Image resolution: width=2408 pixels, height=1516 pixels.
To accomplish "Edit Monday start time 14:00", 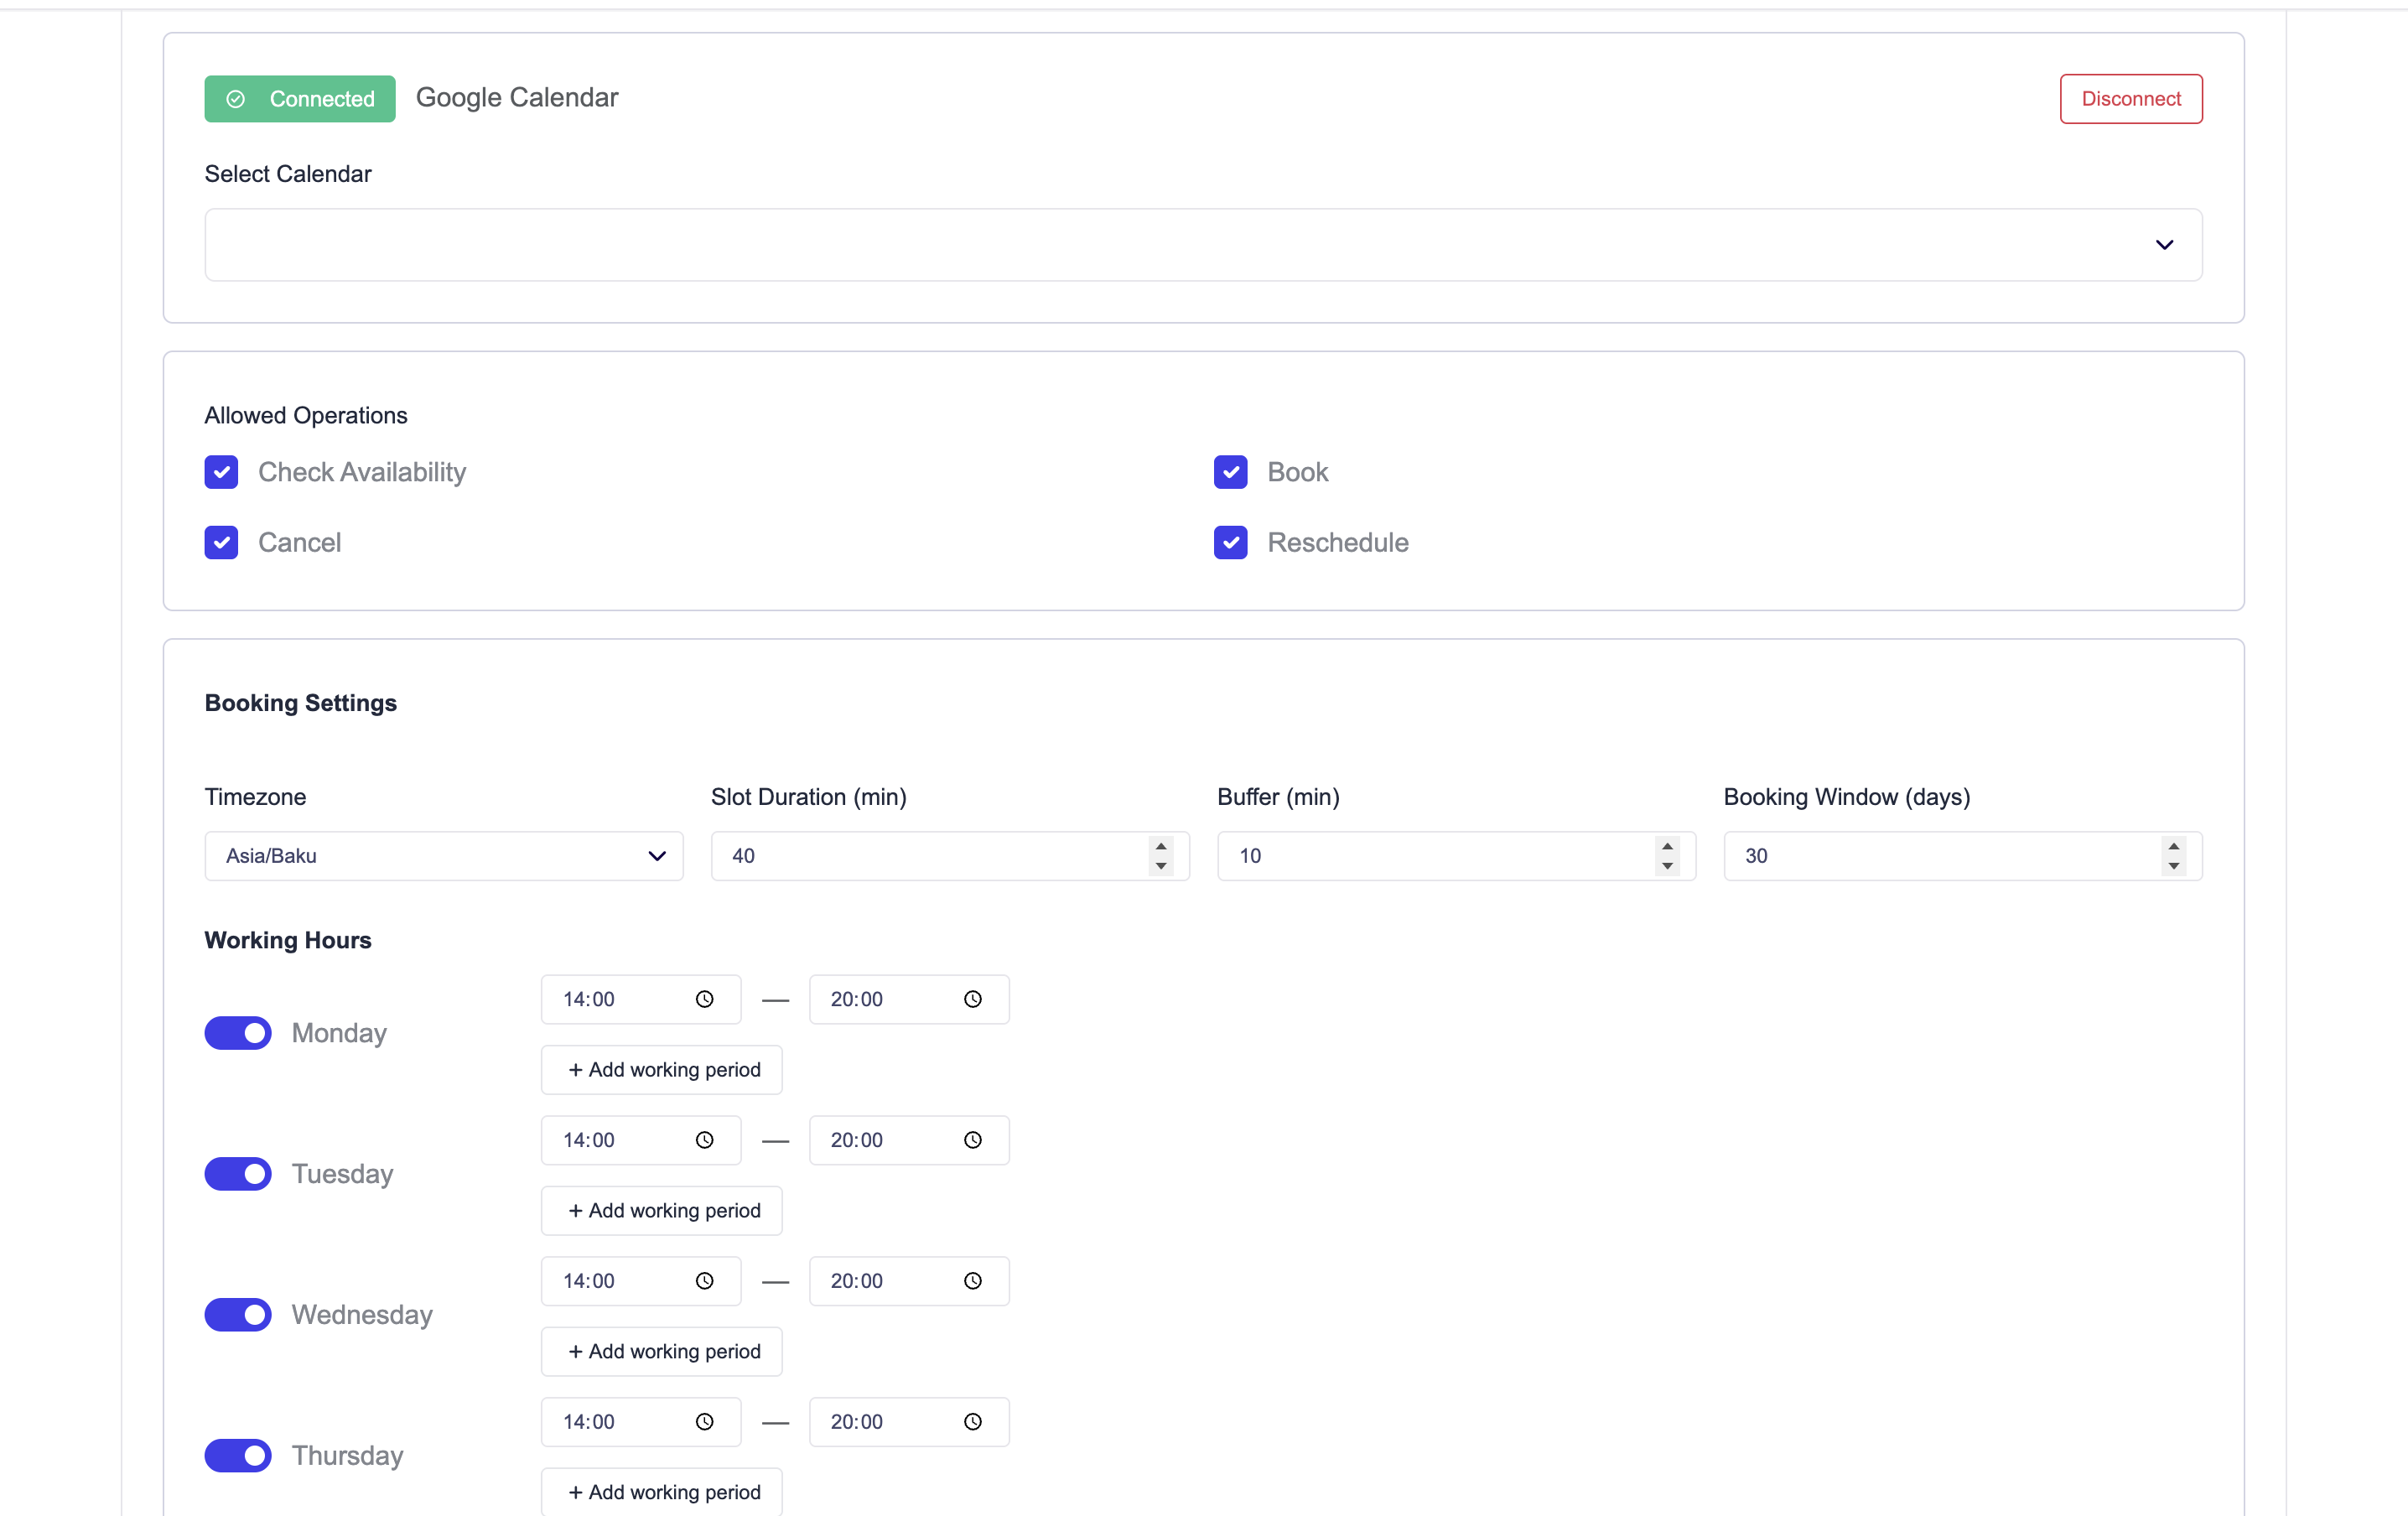I will tap(641, 999).
